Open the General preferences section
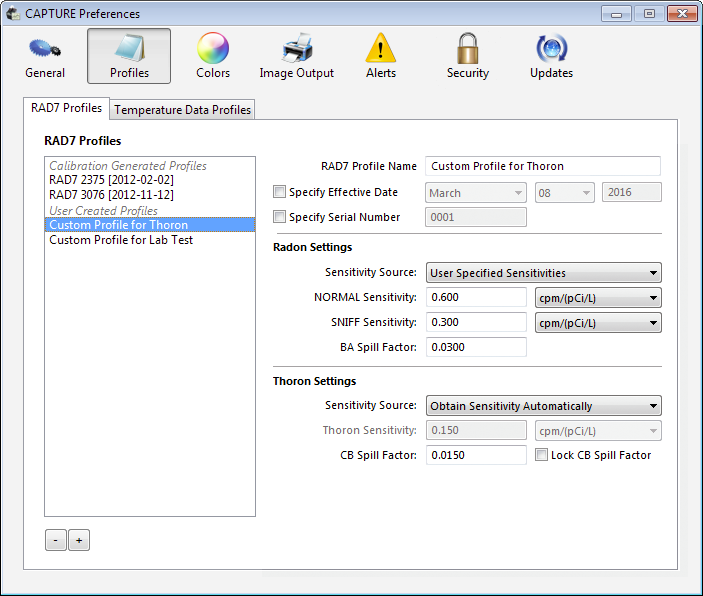This screenshot has height=596, width=703. pyautogui.click(x=45, y=57)
